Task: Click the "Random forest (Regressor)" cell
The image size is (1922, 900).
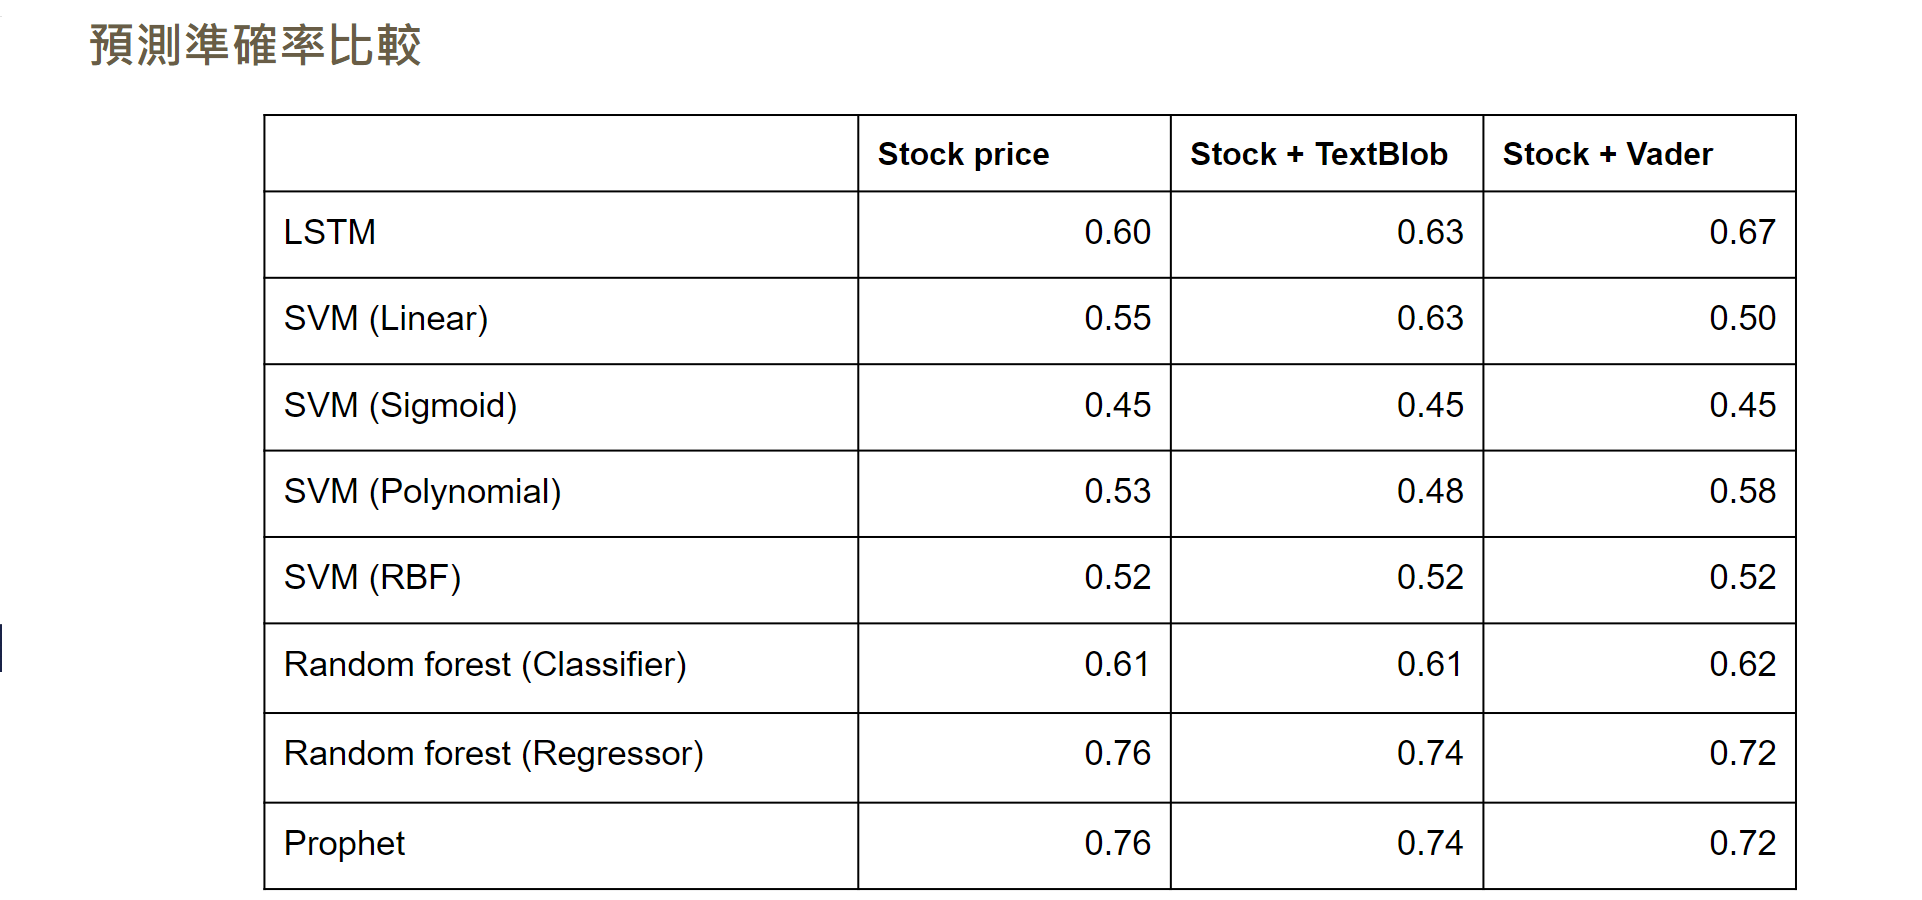Action: tap(494, 754)
